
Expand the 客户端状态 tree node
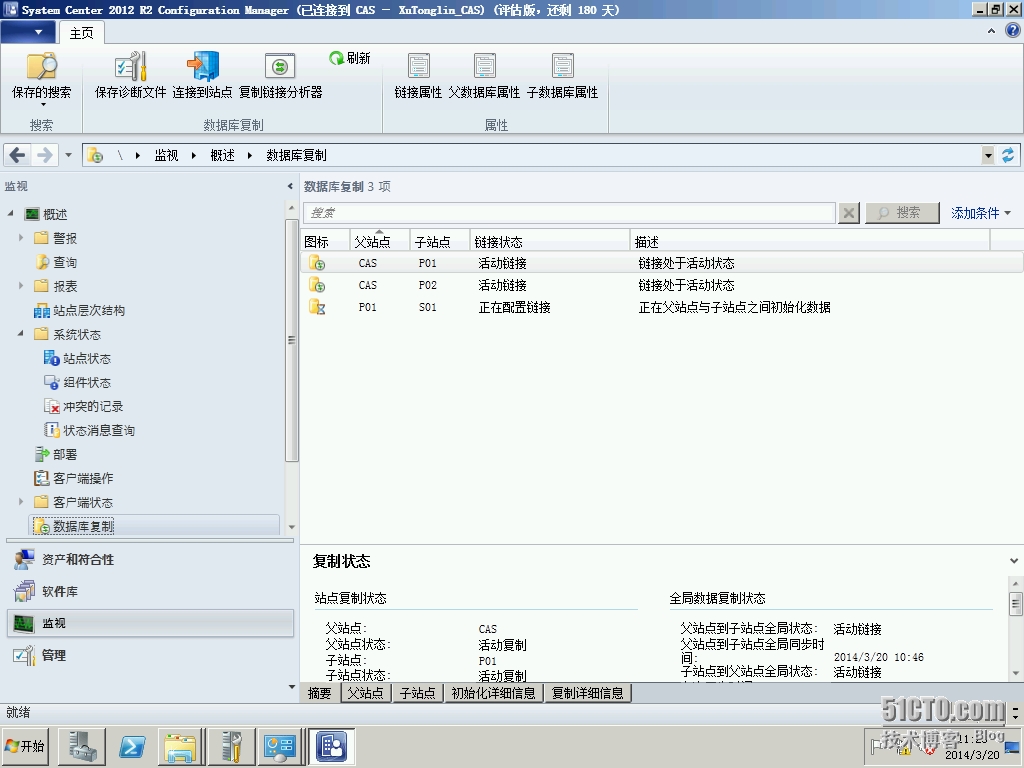pyautogui.click(x=20, y=502)
